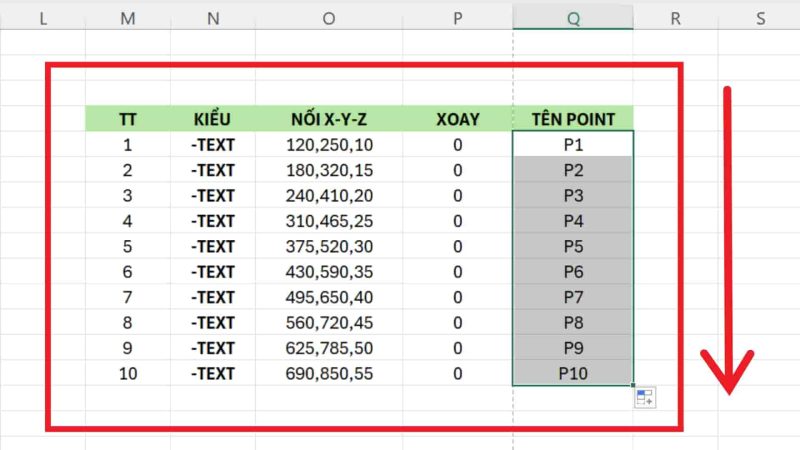800x450 pixels.
Task: Select cell containing P10
Action: tap(573, 373)
